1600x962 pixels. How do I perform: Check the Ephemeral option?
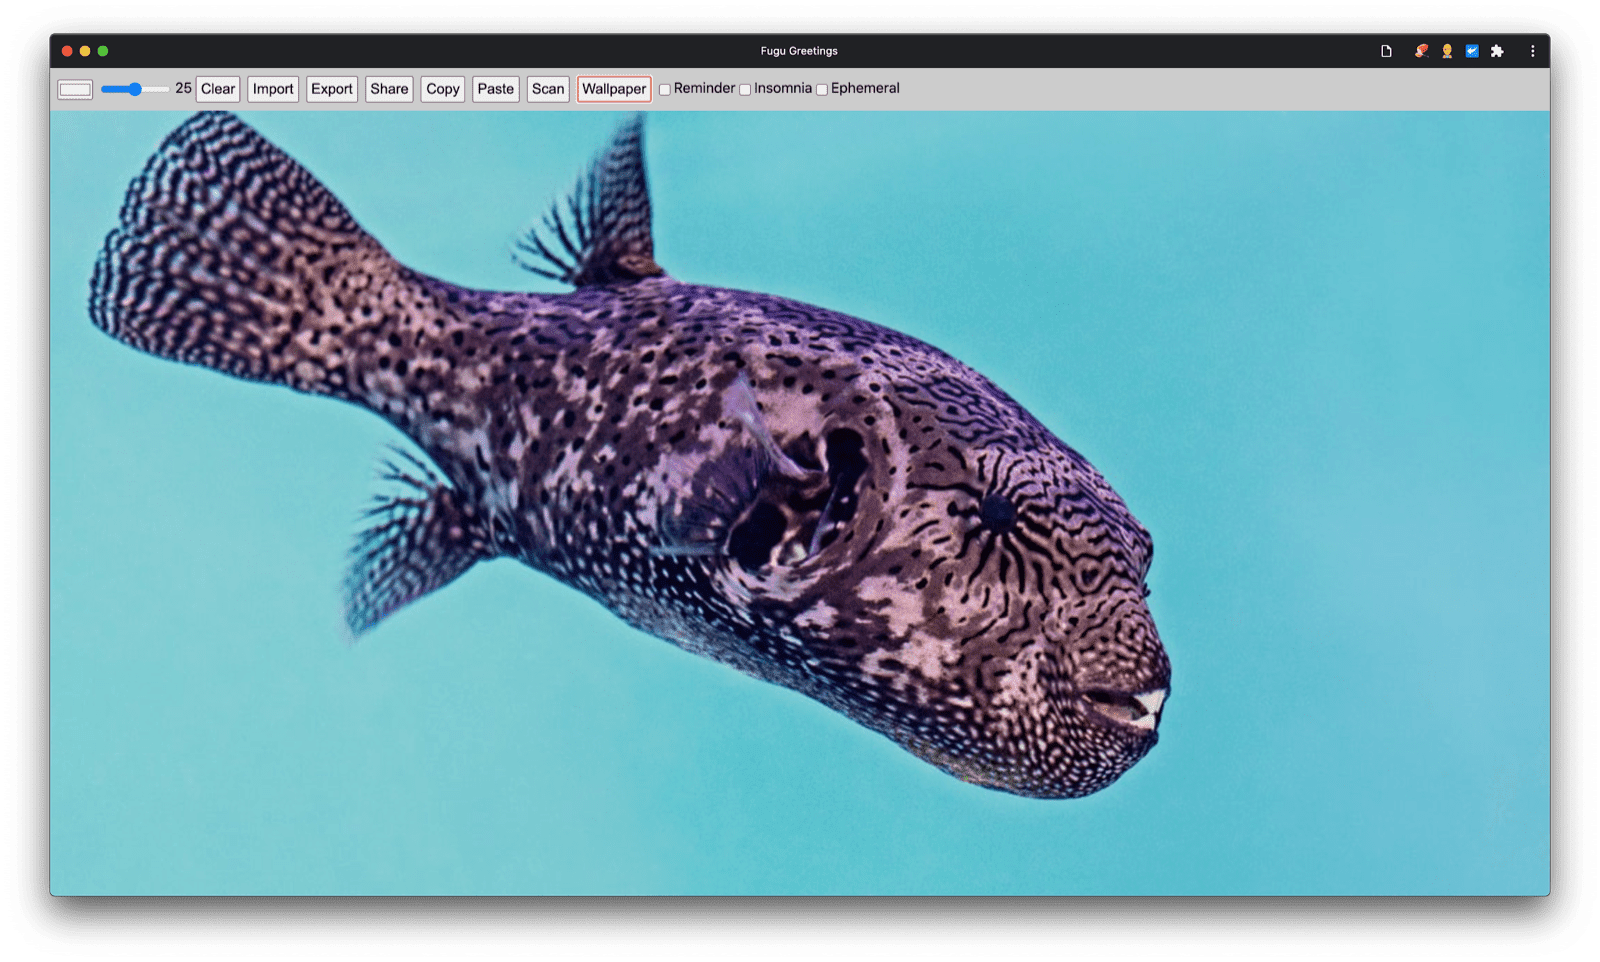click(x=822, y=90)
